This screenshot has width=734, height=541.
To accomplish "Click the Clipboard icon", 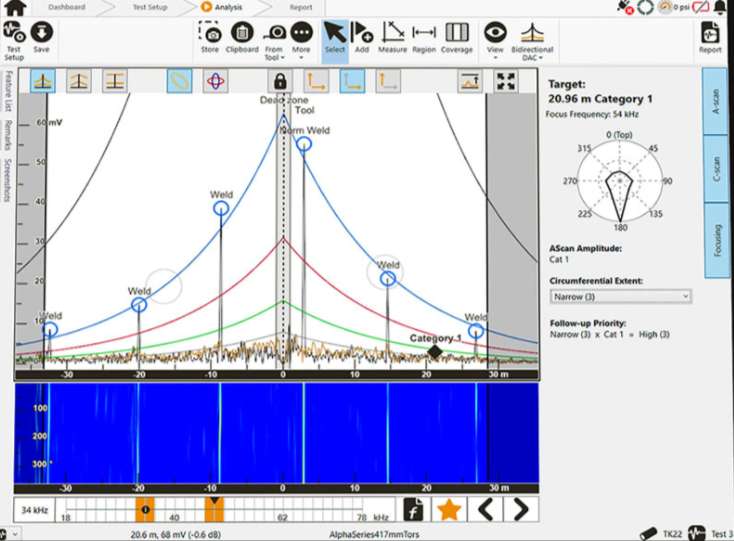I will coord(241,35).
